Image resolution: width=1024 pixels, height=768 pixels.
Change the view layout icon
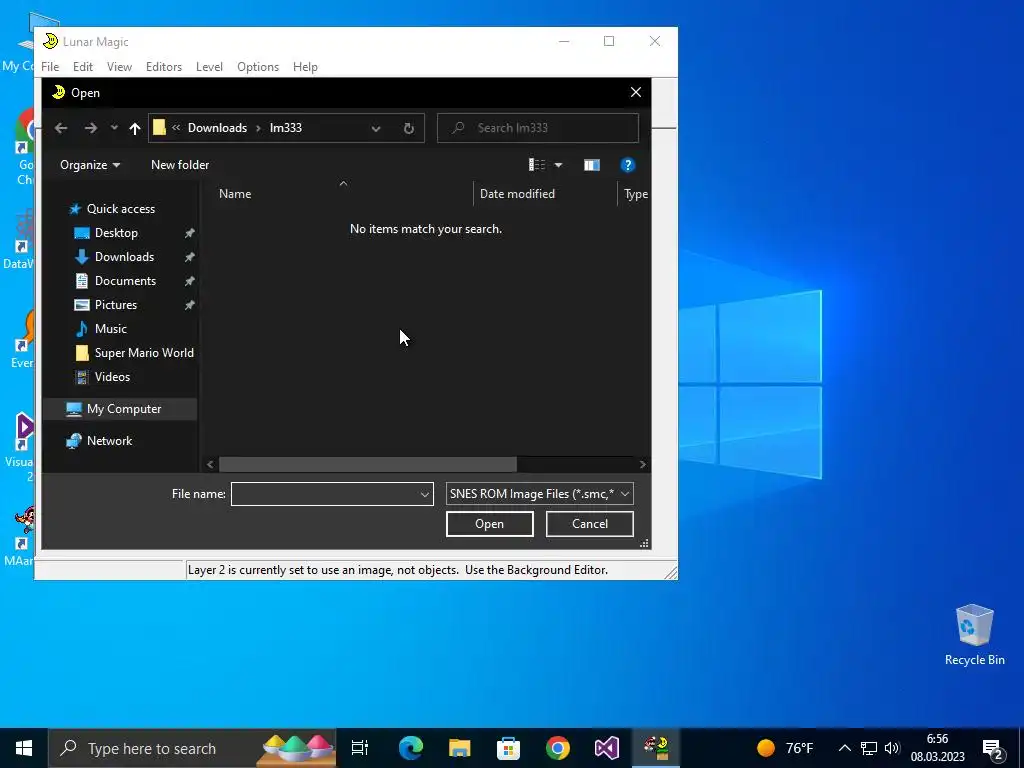point(537,165)
